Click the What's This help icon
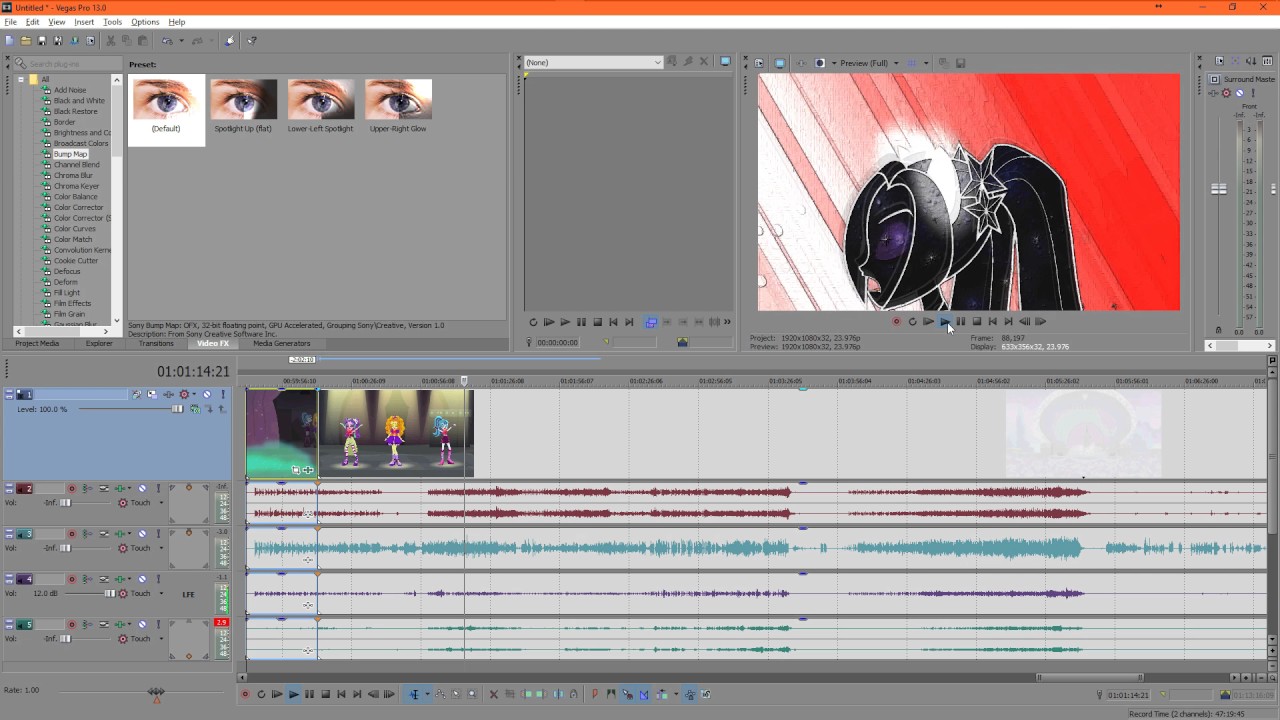1280x720 pixels. click(x=252, y=41)
